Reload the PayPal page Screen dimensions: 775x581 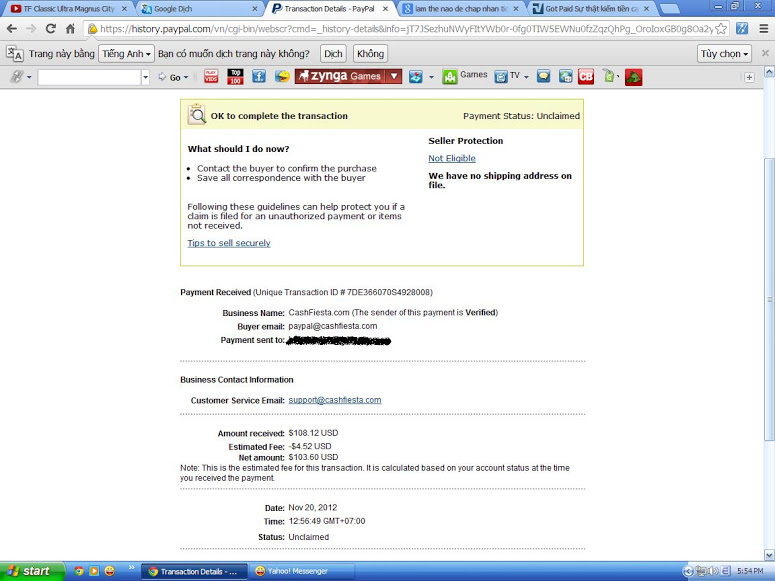coord(50,29)
